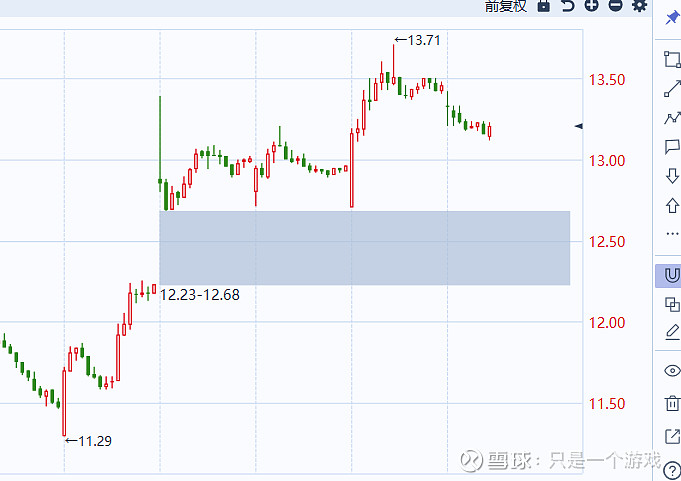Open chart settings with the gear icon
Viewport: 681px width, 481px height.
point(639,6)
